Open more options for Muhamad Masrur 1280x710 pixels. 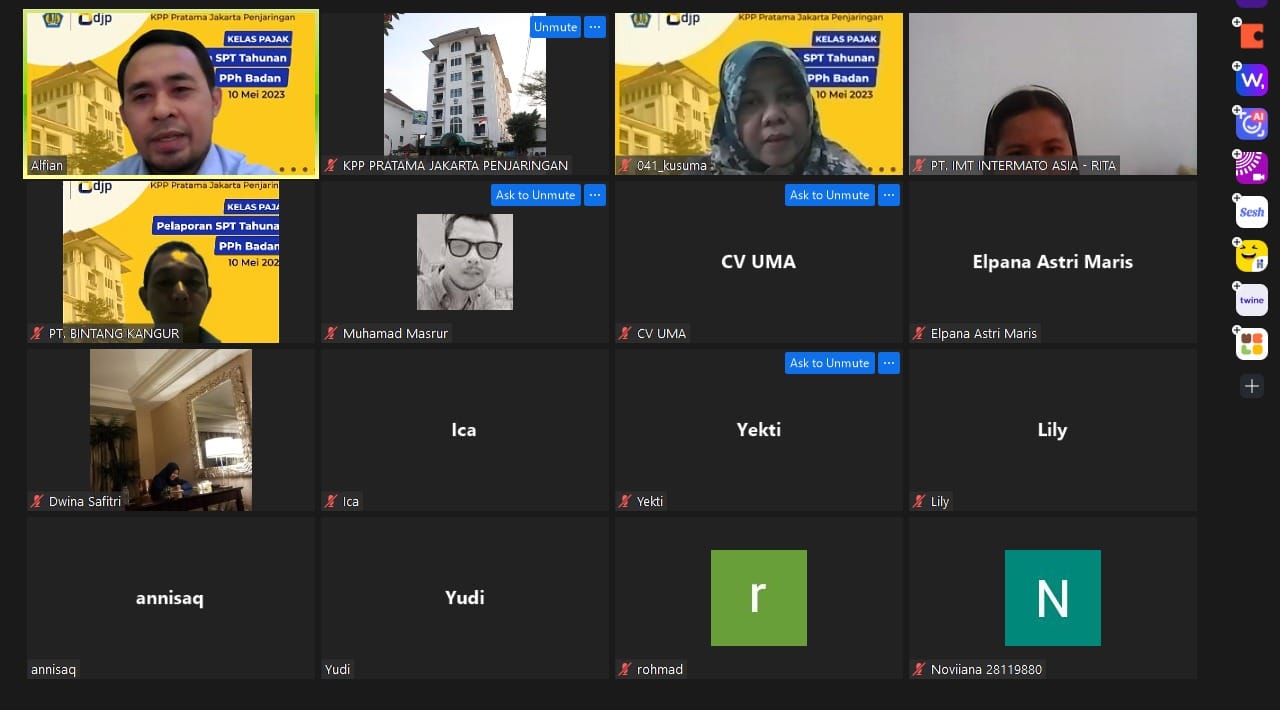(595, 195)
